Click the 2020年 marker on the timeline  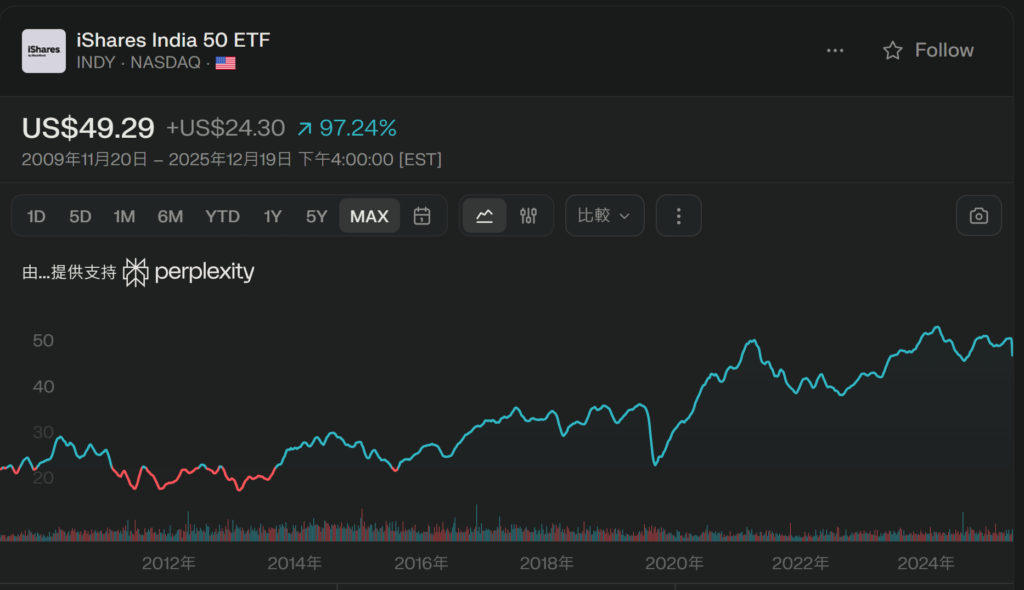(x=674, y=564)
